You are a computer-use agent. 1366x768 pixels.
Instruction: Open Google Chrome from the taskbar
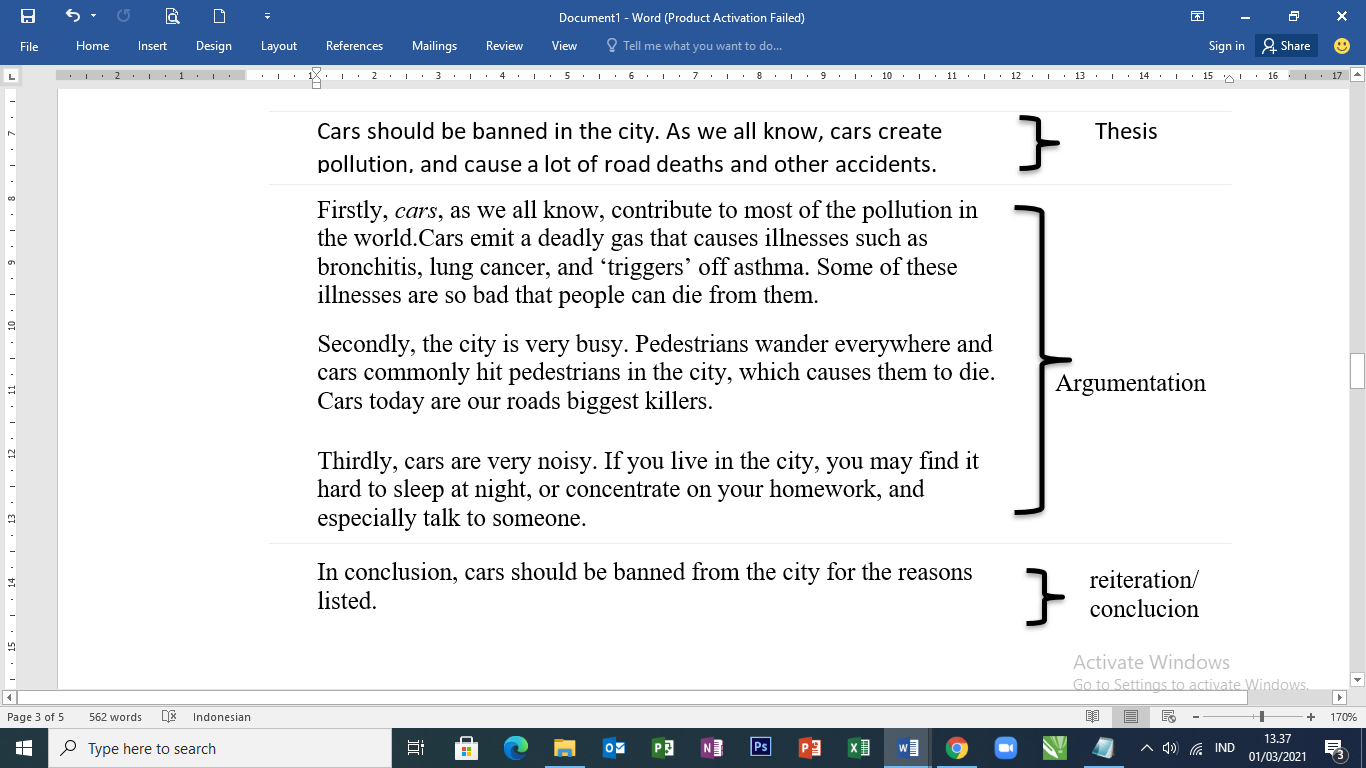(x=956, y=748)
